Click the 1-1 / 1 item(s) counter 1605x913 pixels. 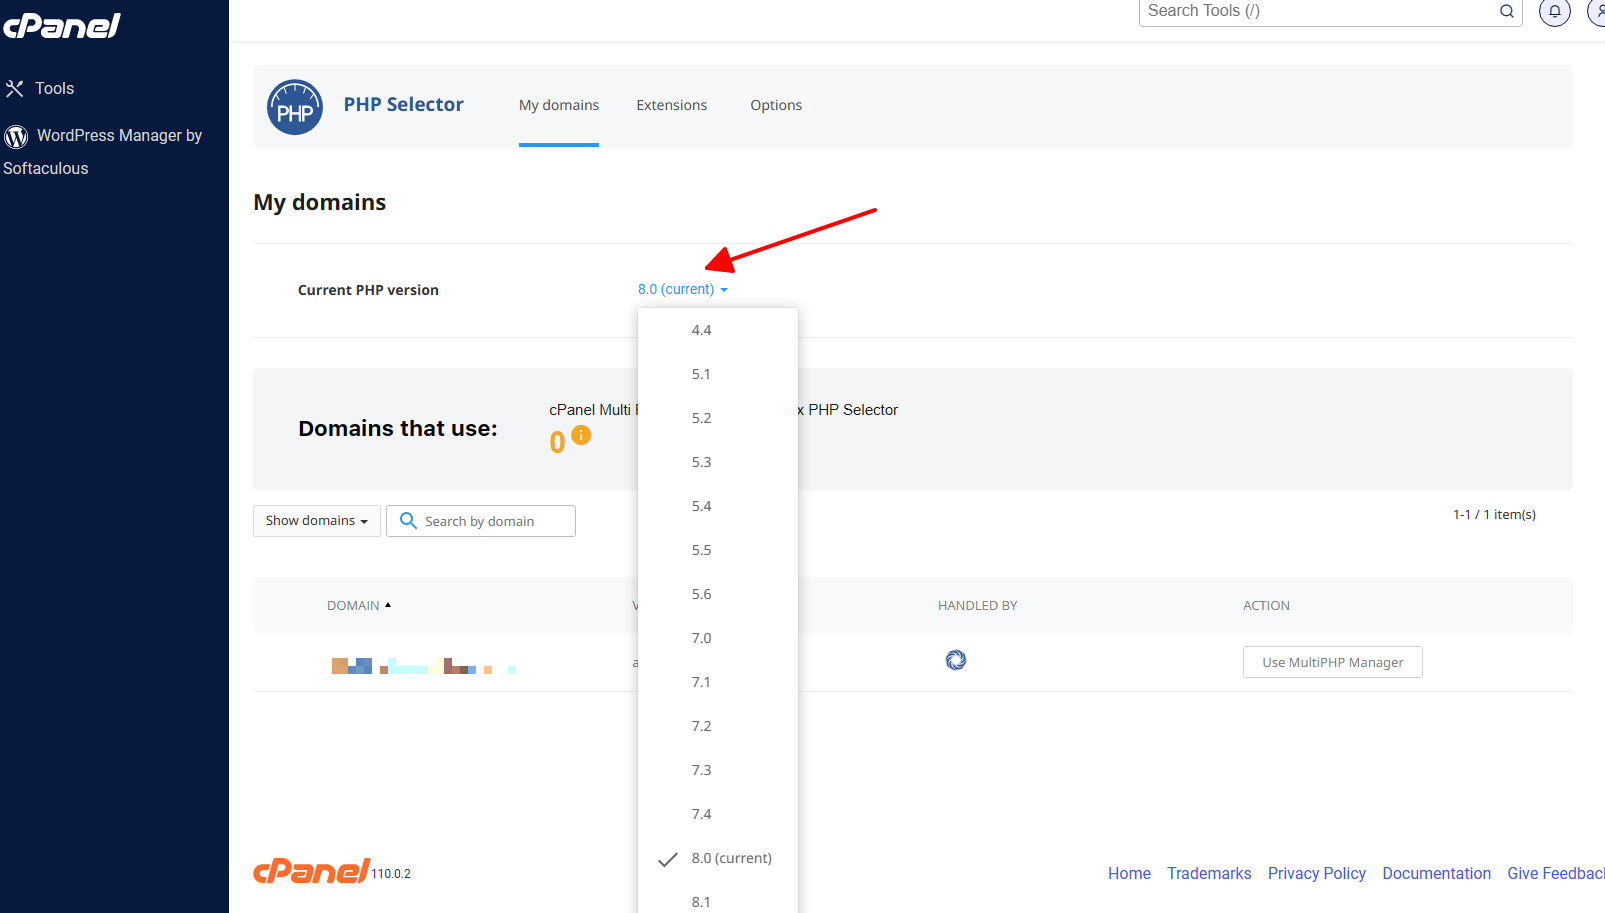pos(1494,515)
